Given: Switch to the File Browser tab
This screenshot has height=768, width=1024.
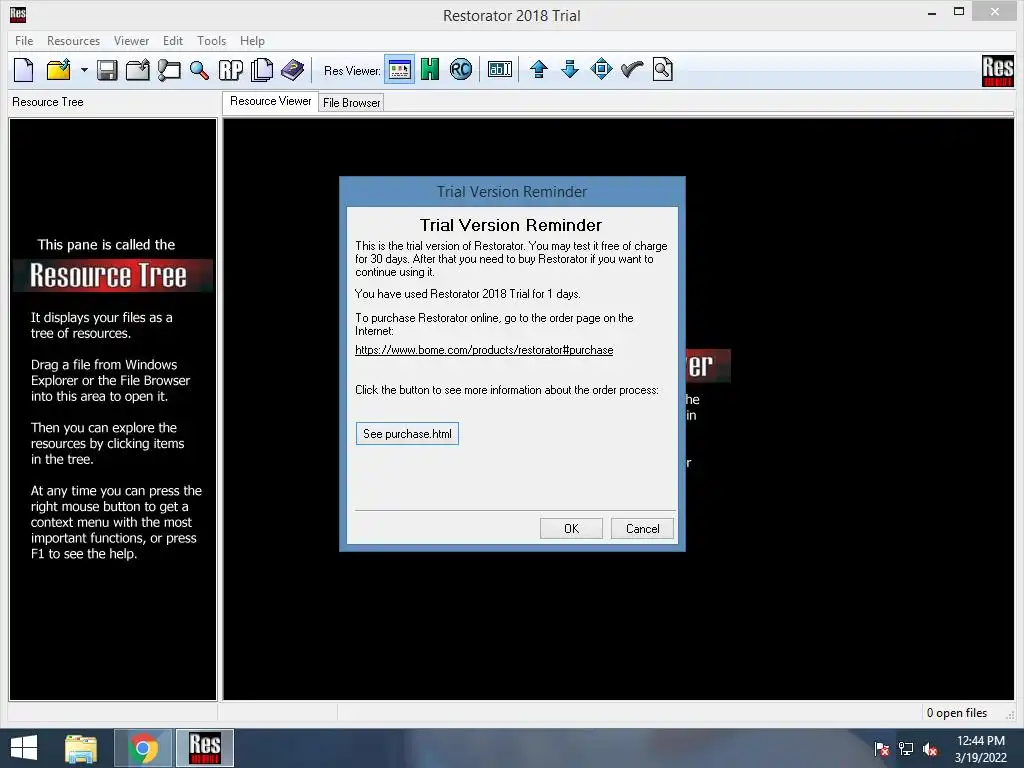Looking at the screenshot, I should pyautogui.click(x=351, y=103).
